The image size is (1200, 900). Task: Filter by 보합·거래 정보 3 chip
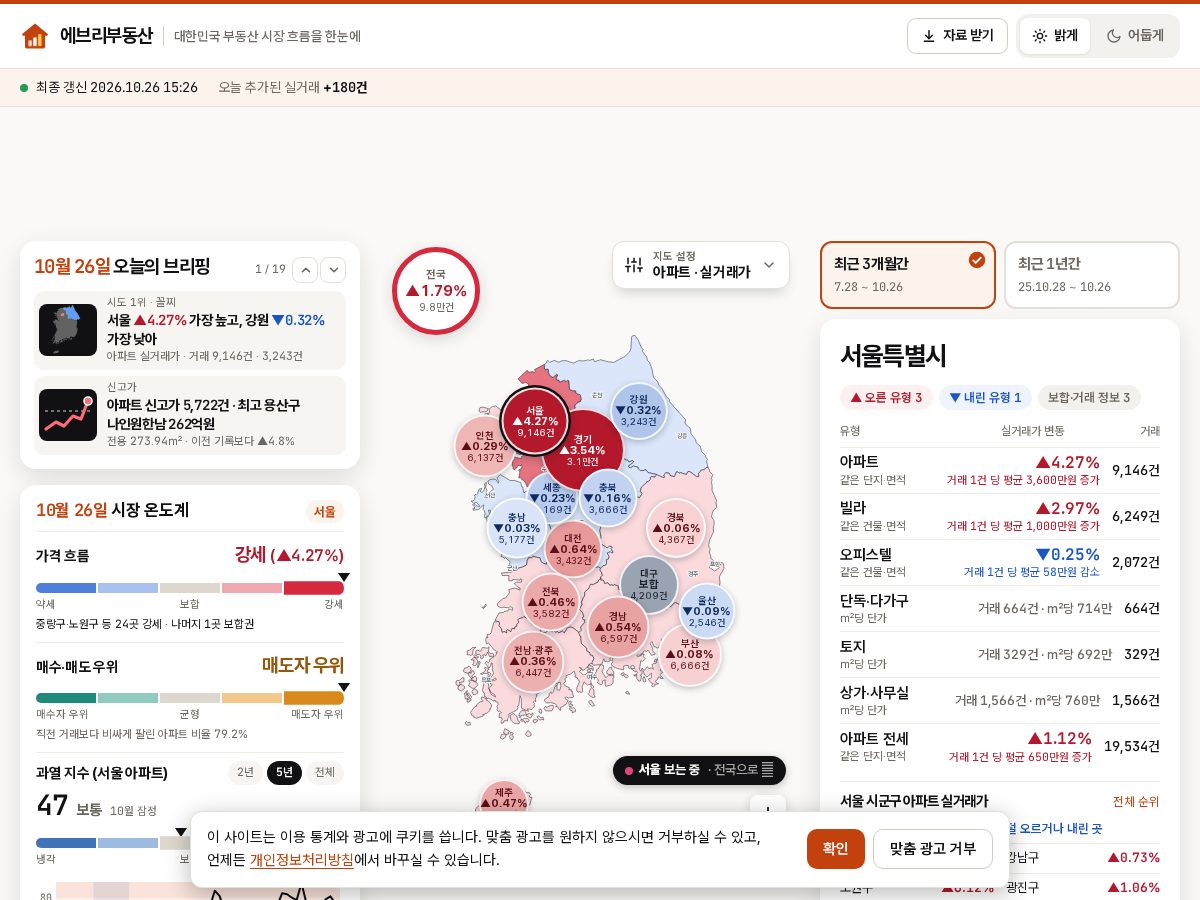click(1089, 398)
